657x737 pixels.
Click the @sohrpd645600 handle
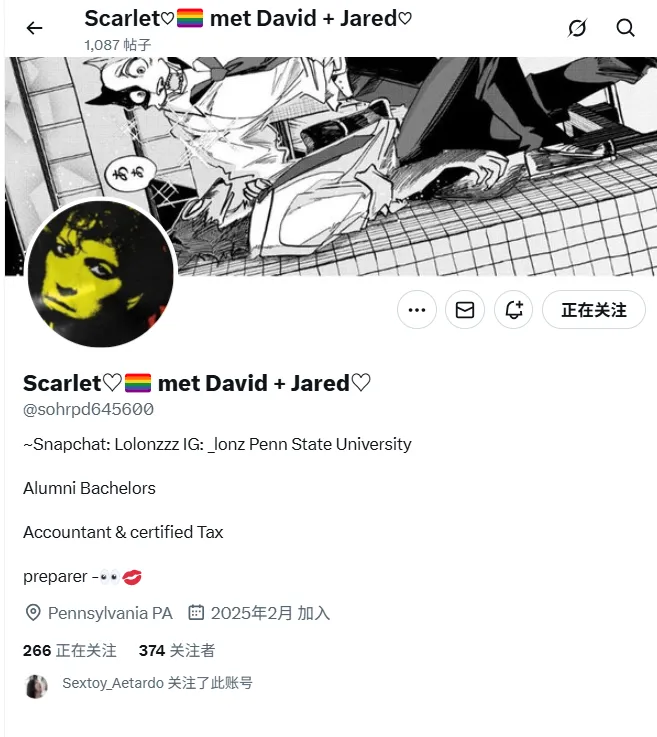[88, 409]
